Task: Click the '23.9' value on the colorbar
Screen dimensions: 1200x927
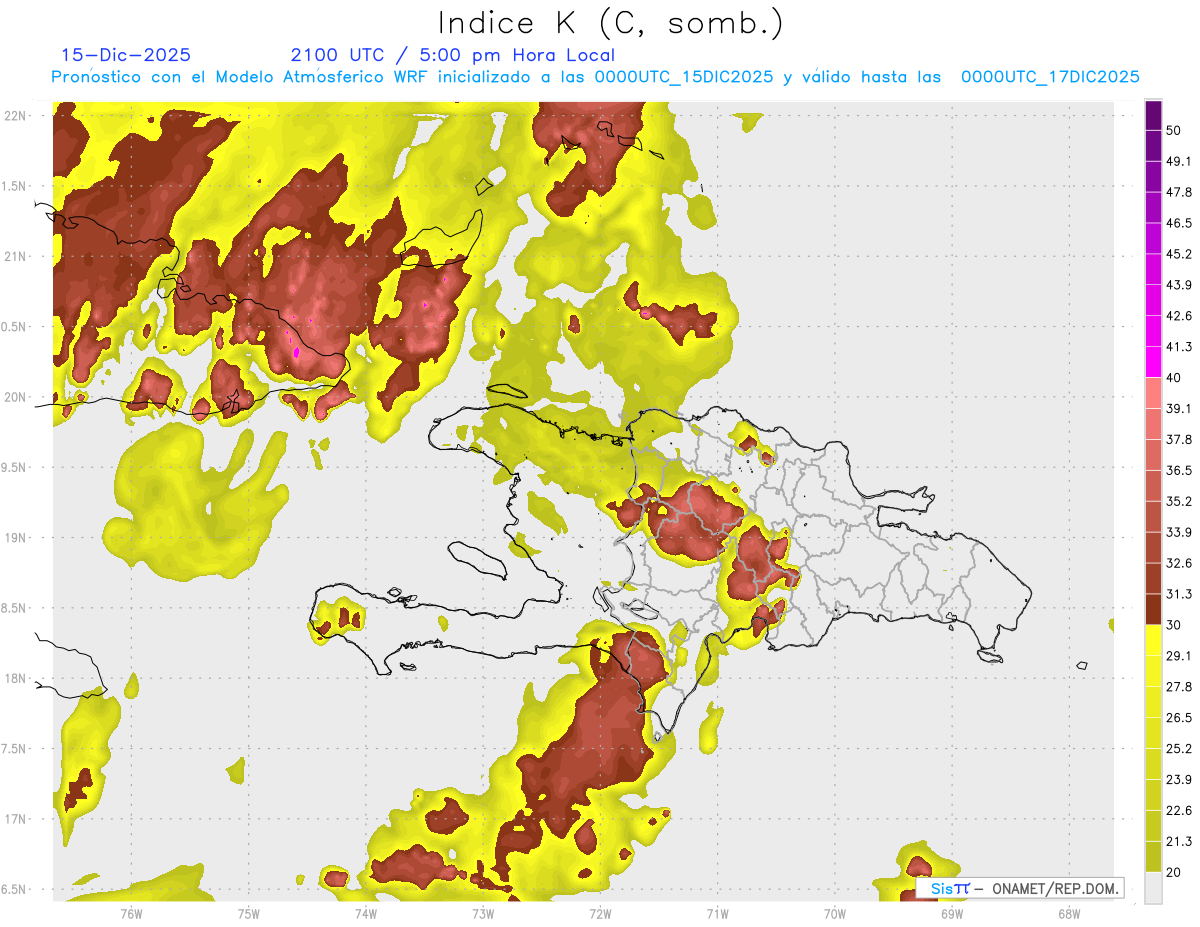Action: pyautogui.click(x=1180, y=780)
